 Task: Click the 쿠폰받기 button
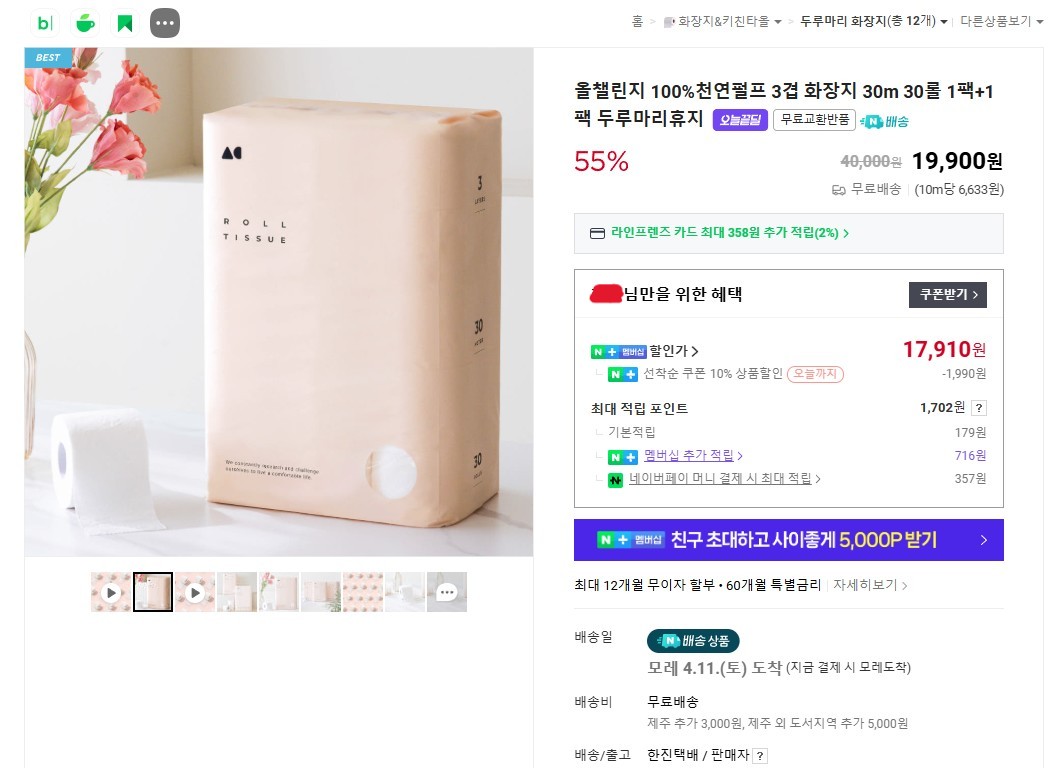click(948, 294)
